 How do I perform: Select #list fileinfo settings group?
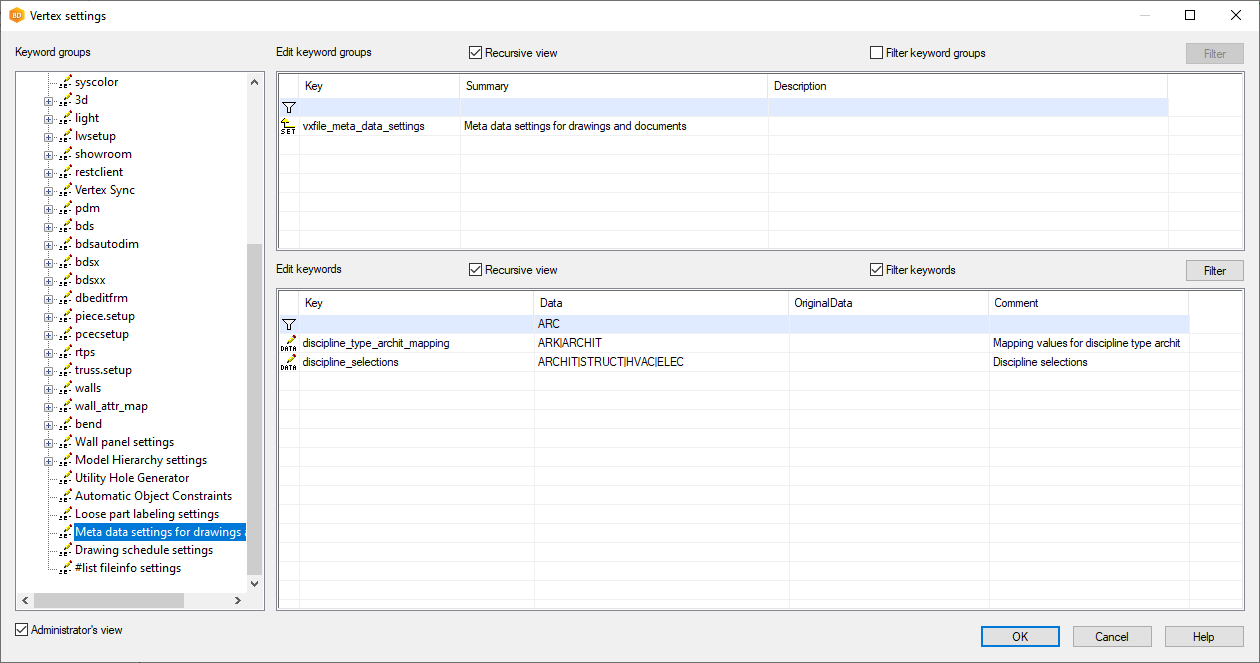(127, 568)
